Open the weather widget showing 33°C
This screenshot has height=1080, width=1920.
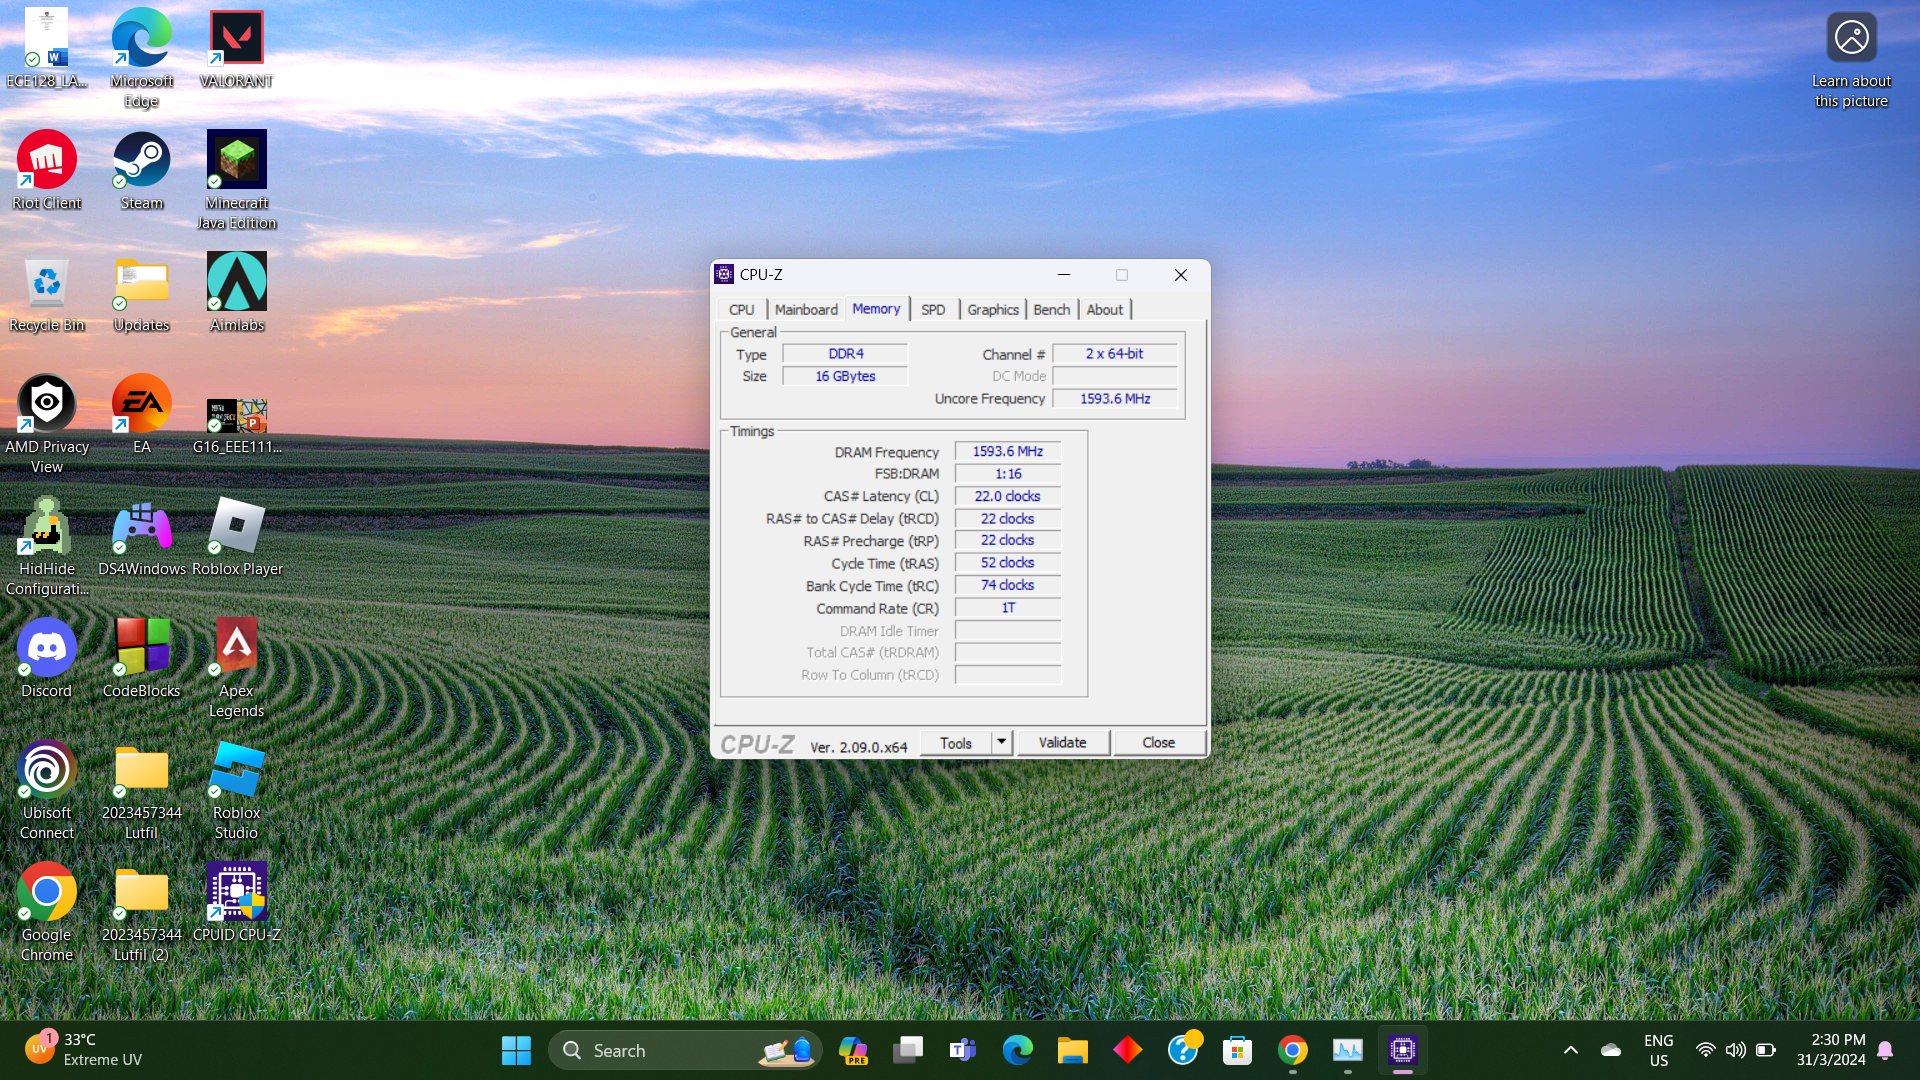84,1050
